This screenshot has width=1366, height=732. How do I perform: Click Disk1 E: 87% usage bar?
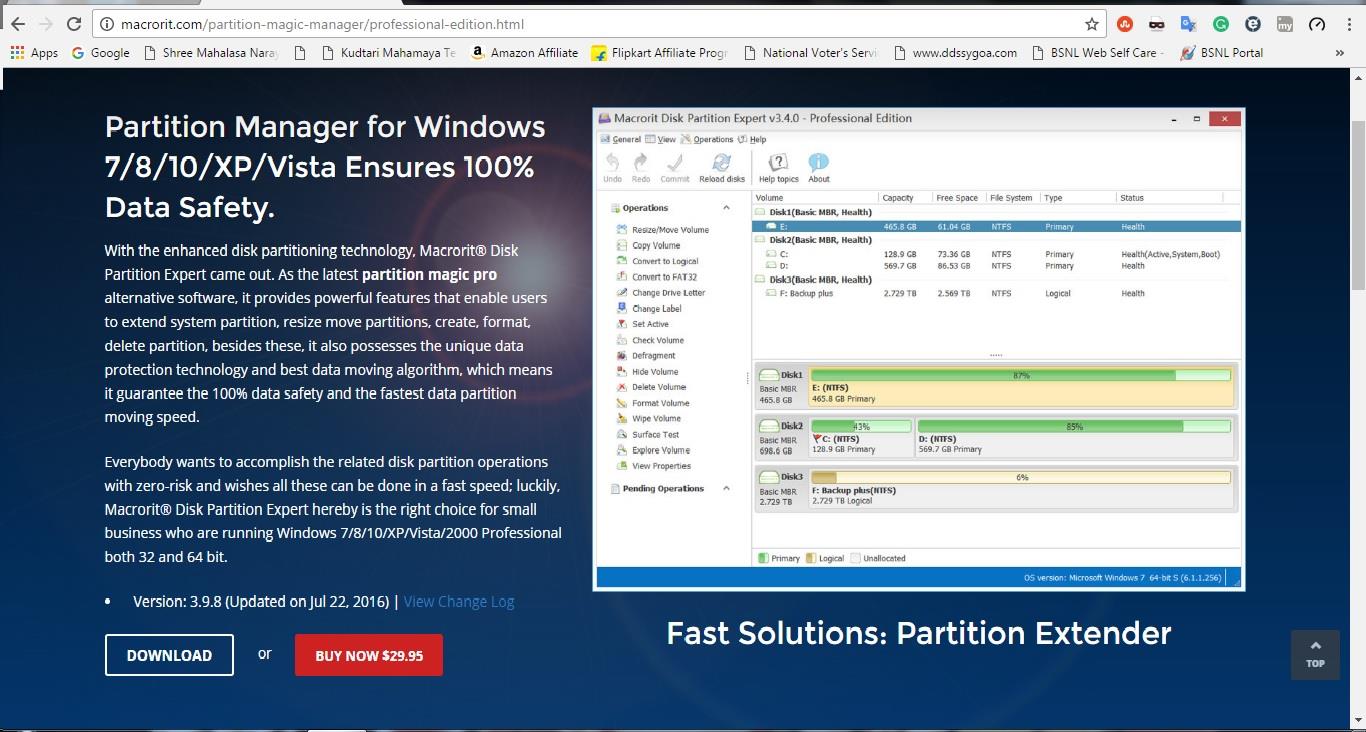1021,376
